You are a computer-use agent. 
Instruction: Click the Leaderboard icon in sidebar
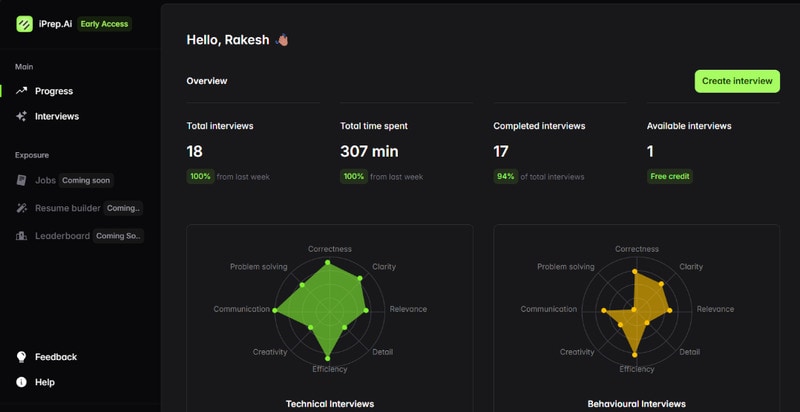(21, 236)
